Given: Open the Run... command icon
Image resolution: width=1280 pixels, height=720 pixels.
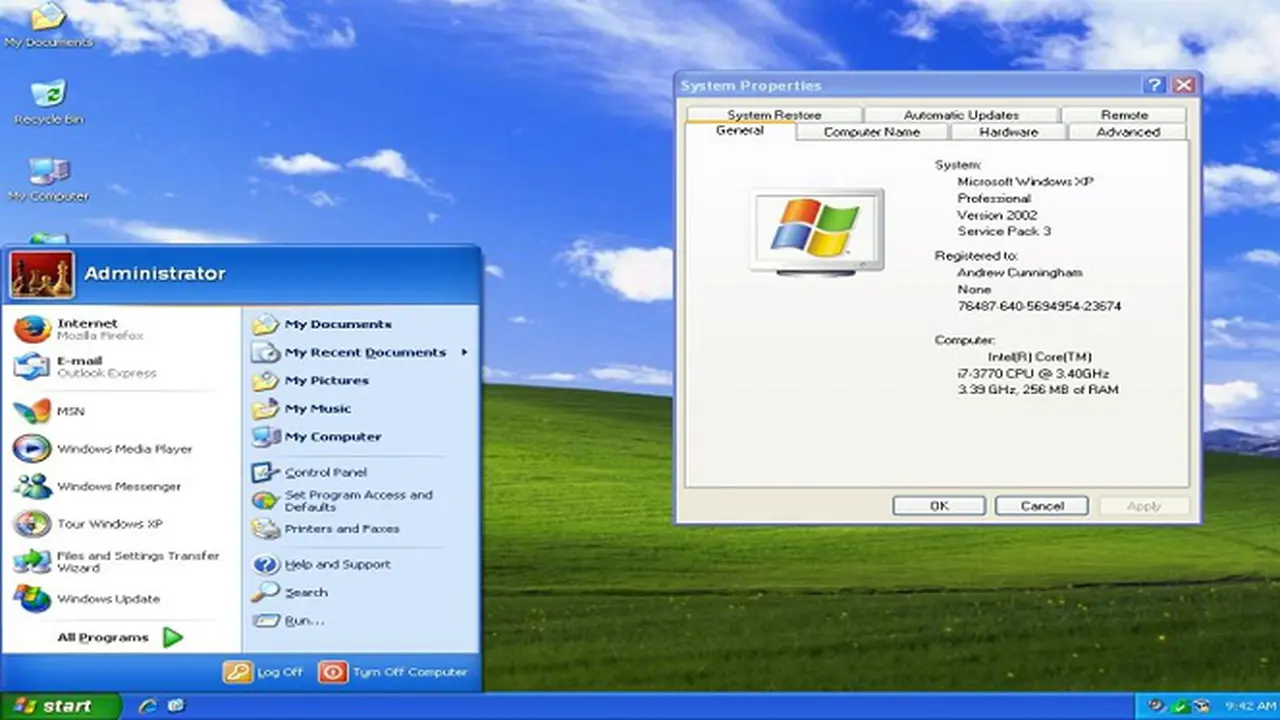Looking at the screenshot, I should pos(265,620).
